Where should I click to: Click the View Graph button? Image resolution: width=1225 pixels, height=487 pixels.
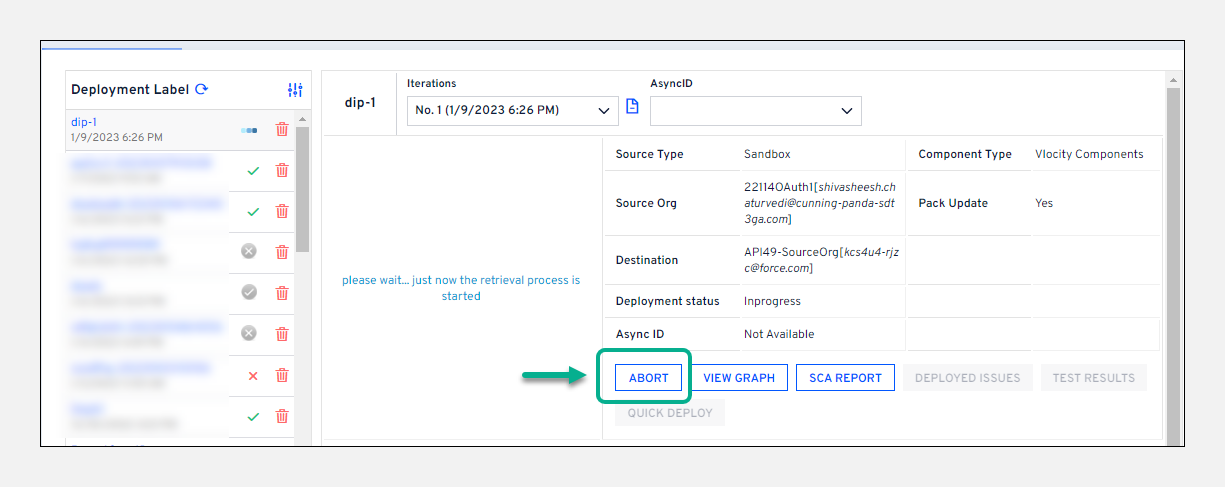(739, 378)
